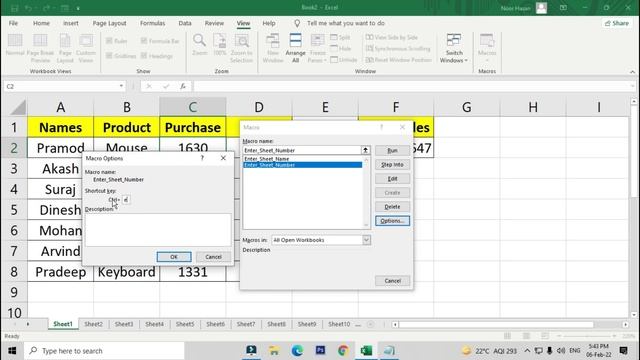Screen dimensions: 640x360
Task: Click Reset Window Position
Action: 398,60
